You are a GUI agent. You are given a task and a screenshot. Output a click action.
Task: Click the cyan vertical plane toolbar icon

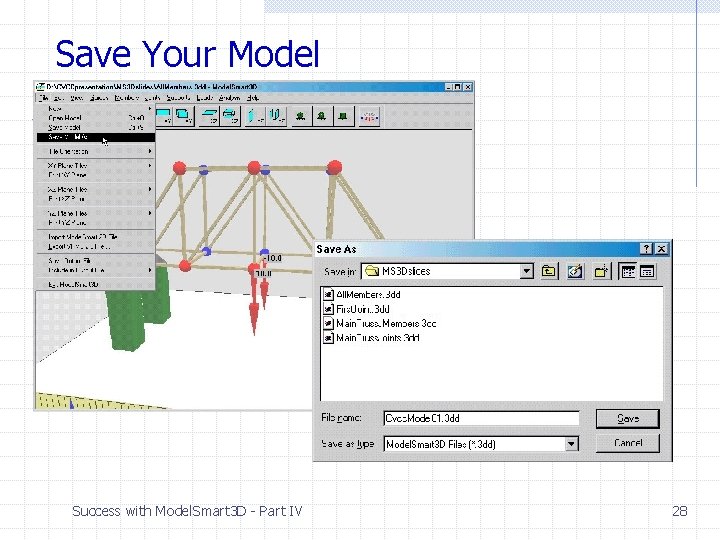point(255,116)
